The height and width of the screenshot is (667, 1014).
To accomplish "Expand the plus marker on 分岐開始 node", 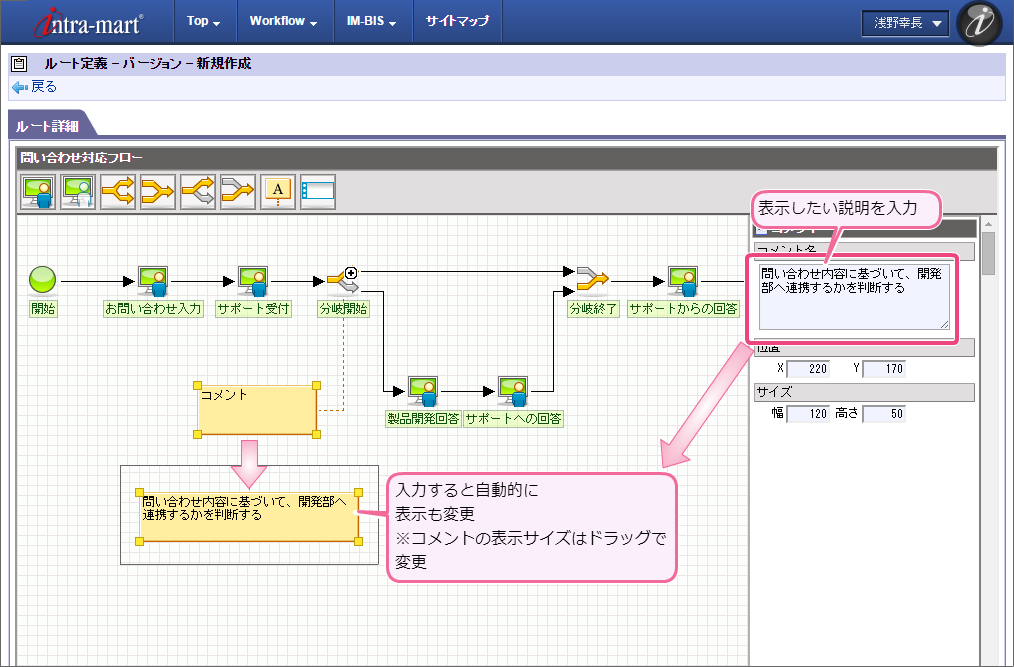I will 351,272.
